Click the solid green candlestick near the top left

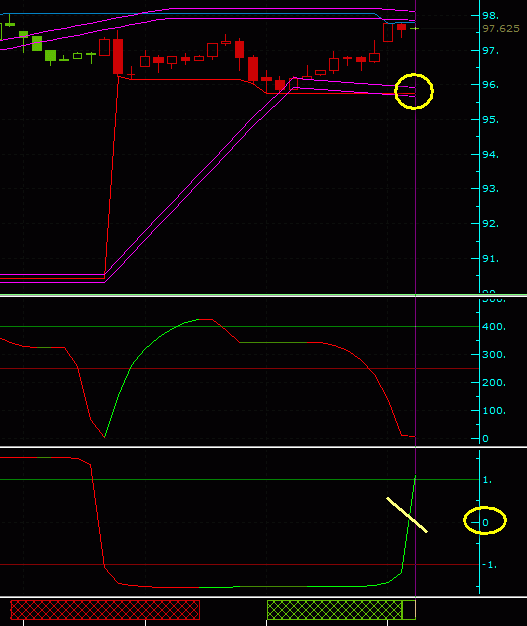point(37,43)
